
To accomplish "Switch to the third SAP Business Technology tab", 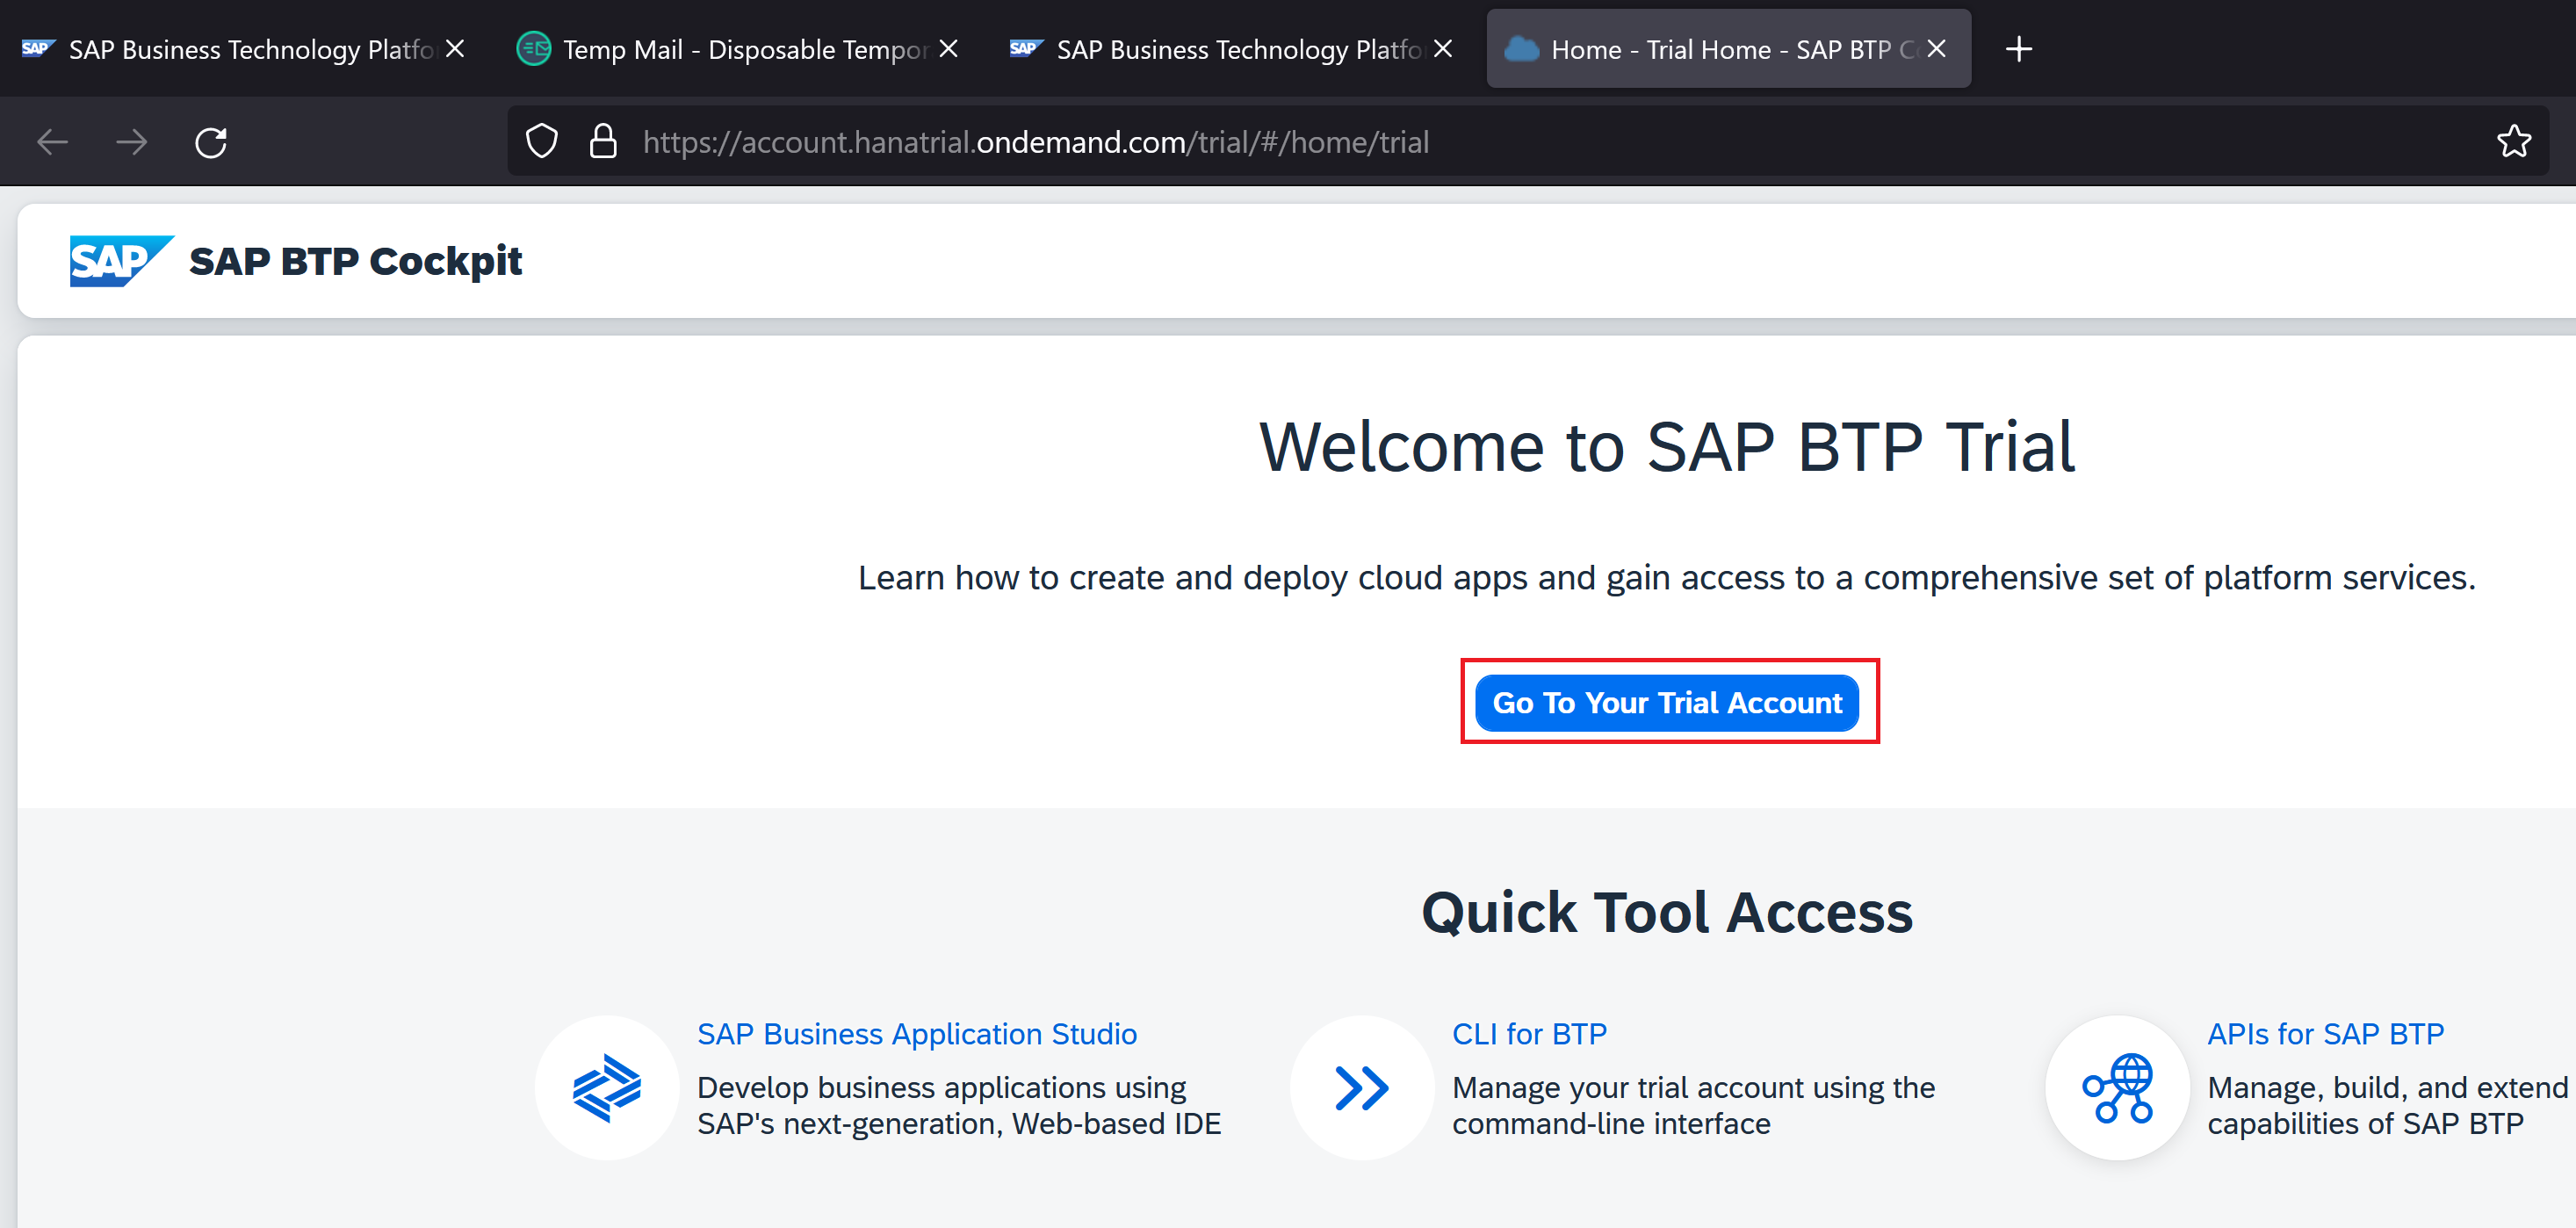I will 1220,49.
